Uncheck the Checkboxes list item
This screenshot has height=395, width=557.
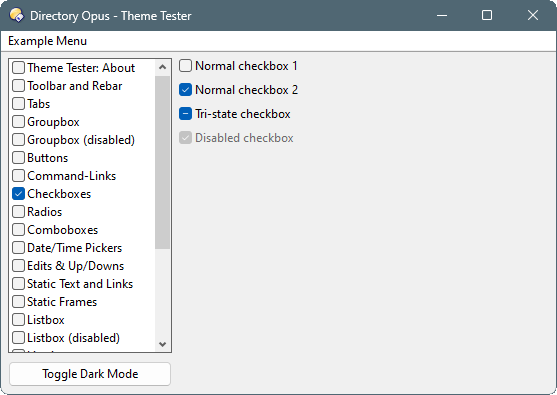coord(18,194)
